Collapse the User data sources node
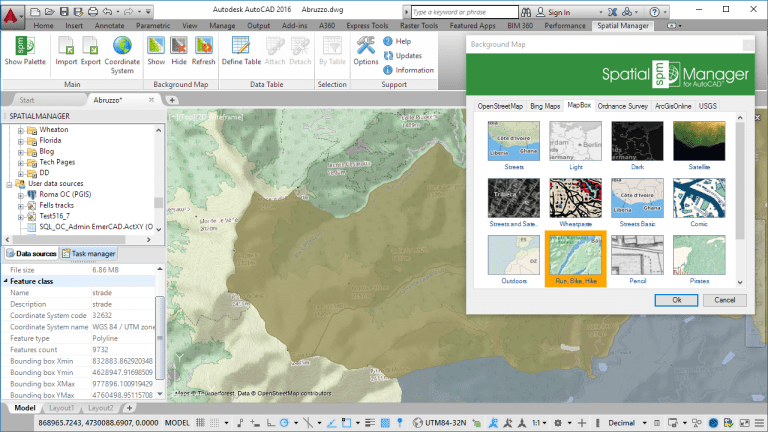The height and width of the screenshot is (432, 768). click(x=9, y=184)
